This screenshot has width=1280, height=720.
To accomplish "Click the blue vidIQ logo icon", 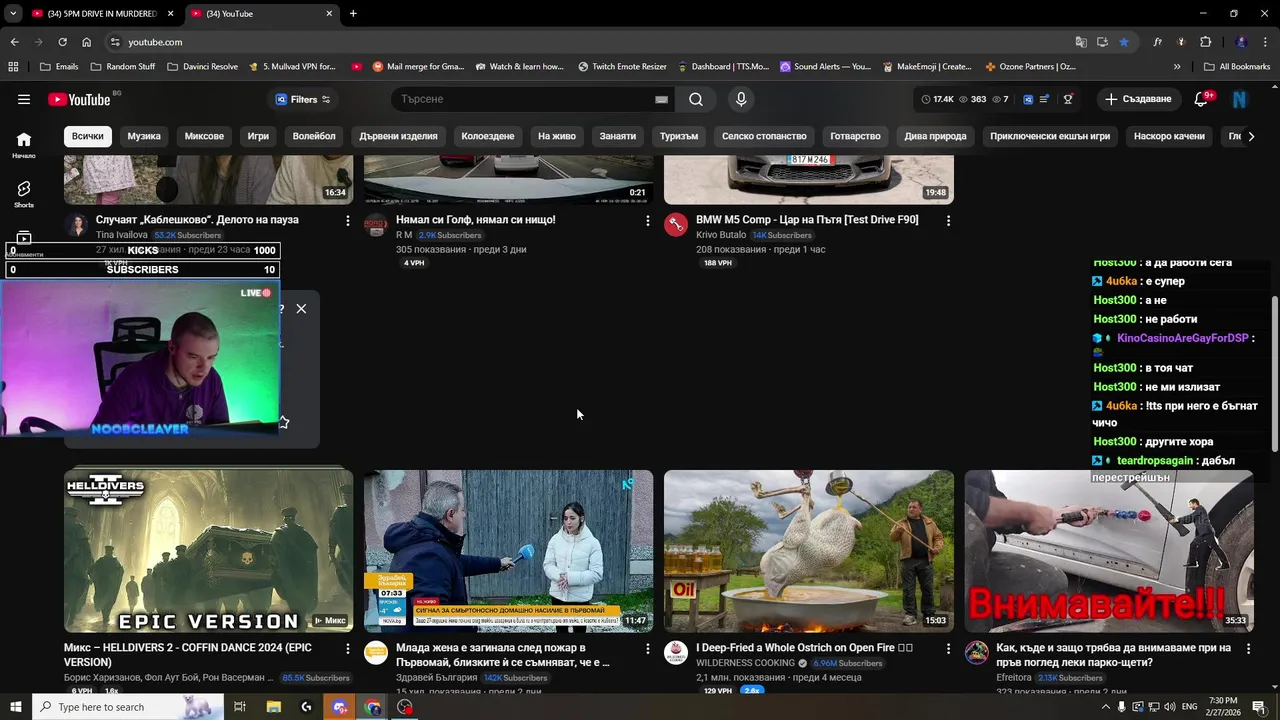I will tap(1028, 99).
